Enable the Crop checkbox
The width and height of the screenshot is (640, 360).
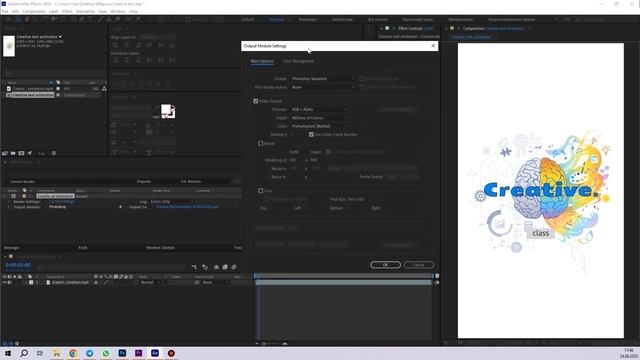[260, 191]
